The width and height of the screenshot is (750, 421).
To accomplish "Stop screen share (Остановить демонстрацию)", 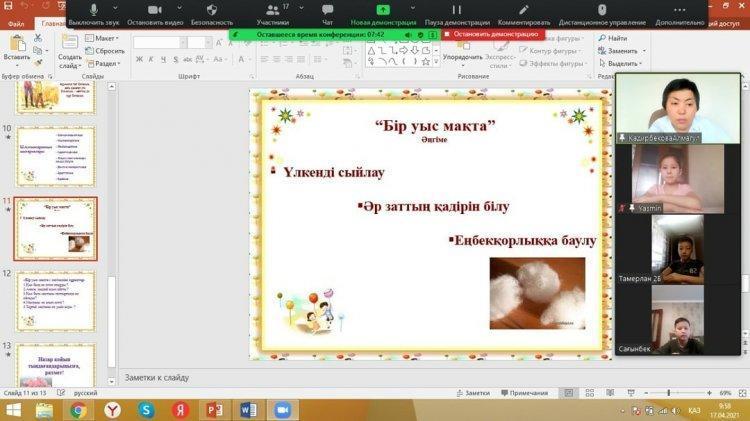I will click(x=492, y=34).
